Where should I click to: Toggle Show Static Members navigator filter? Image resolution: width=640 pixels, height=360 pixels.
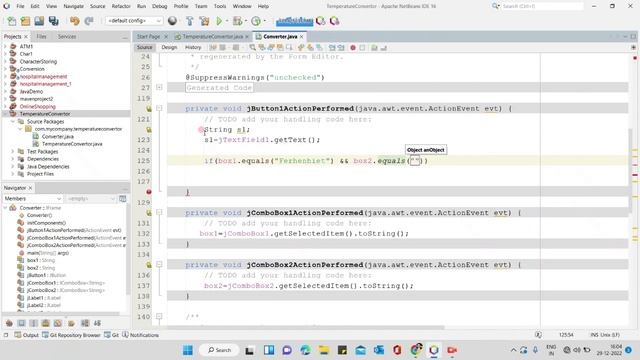(x=34, y=323)
